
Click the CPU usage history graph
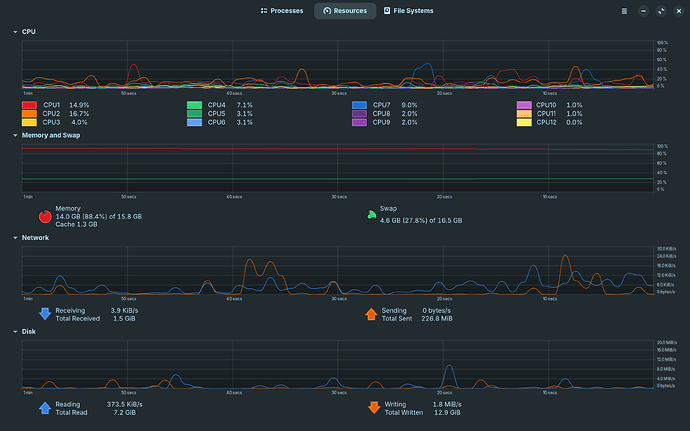coord(338,64)
